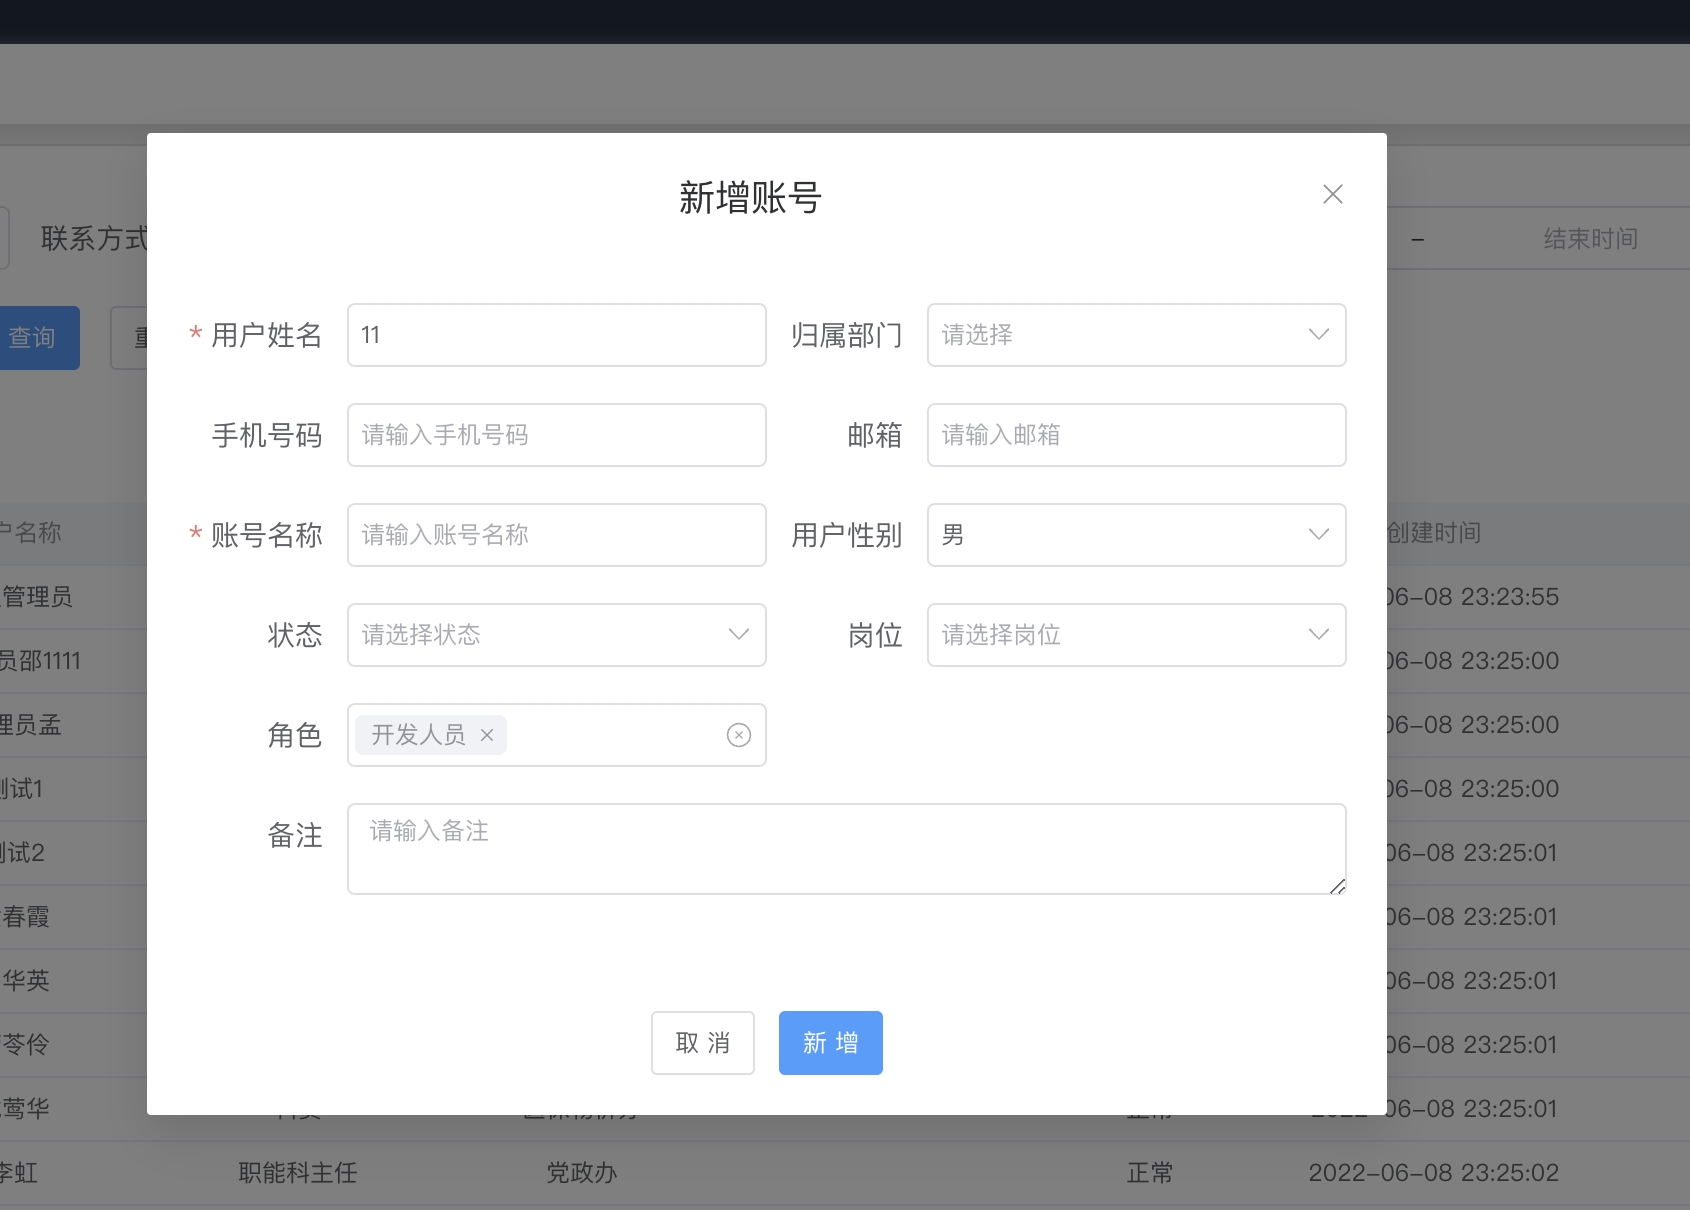Click the 06-08 23:23:55 timestamp cell
Image resolution: width=1690 pixels, height=1210 pixels.
click(x=1473, y=597)
